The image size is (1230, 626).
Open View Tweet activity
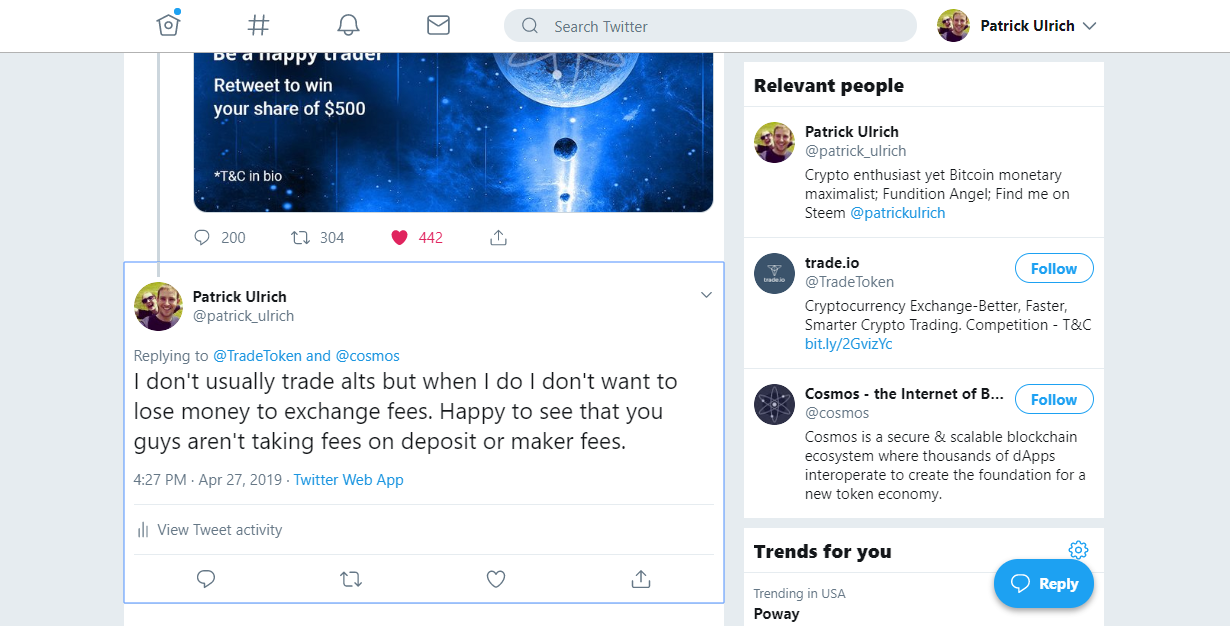click(209, 530)
